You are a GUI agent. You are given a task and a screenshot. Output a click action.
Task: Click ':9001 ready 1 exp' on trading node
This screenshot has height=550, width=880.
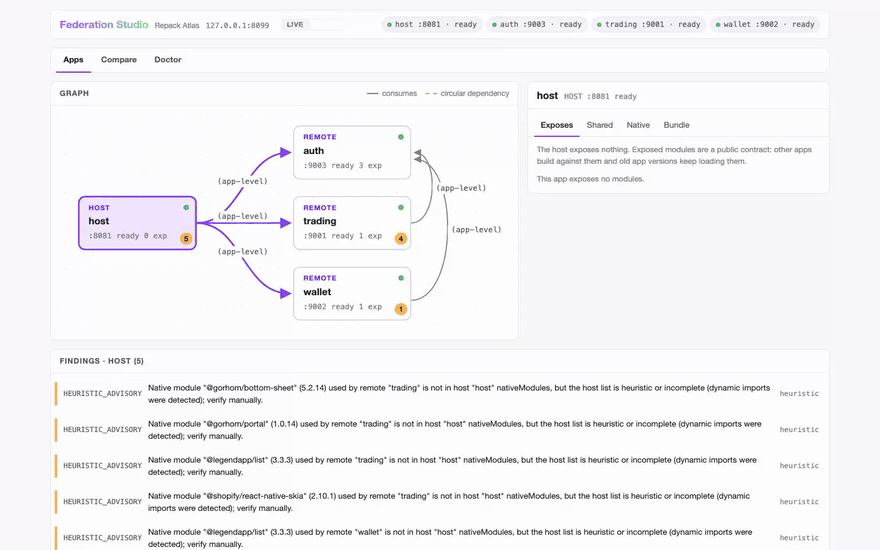point(342,236)
